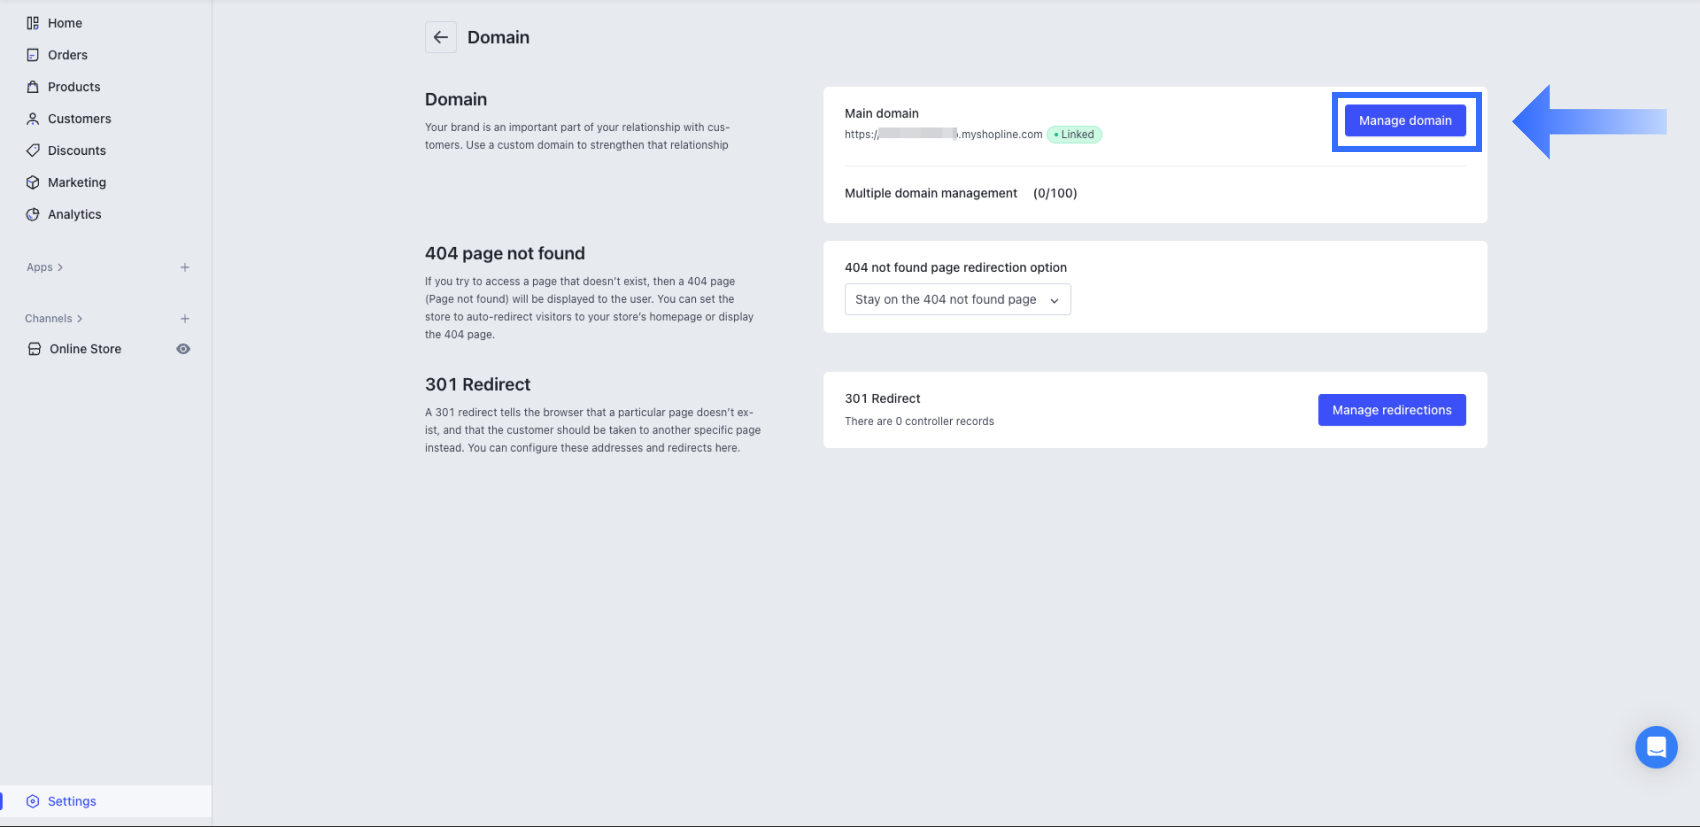Click the back arrow next to Domain
This screenshot has width=1700, height=827.
tap(441, 37)
